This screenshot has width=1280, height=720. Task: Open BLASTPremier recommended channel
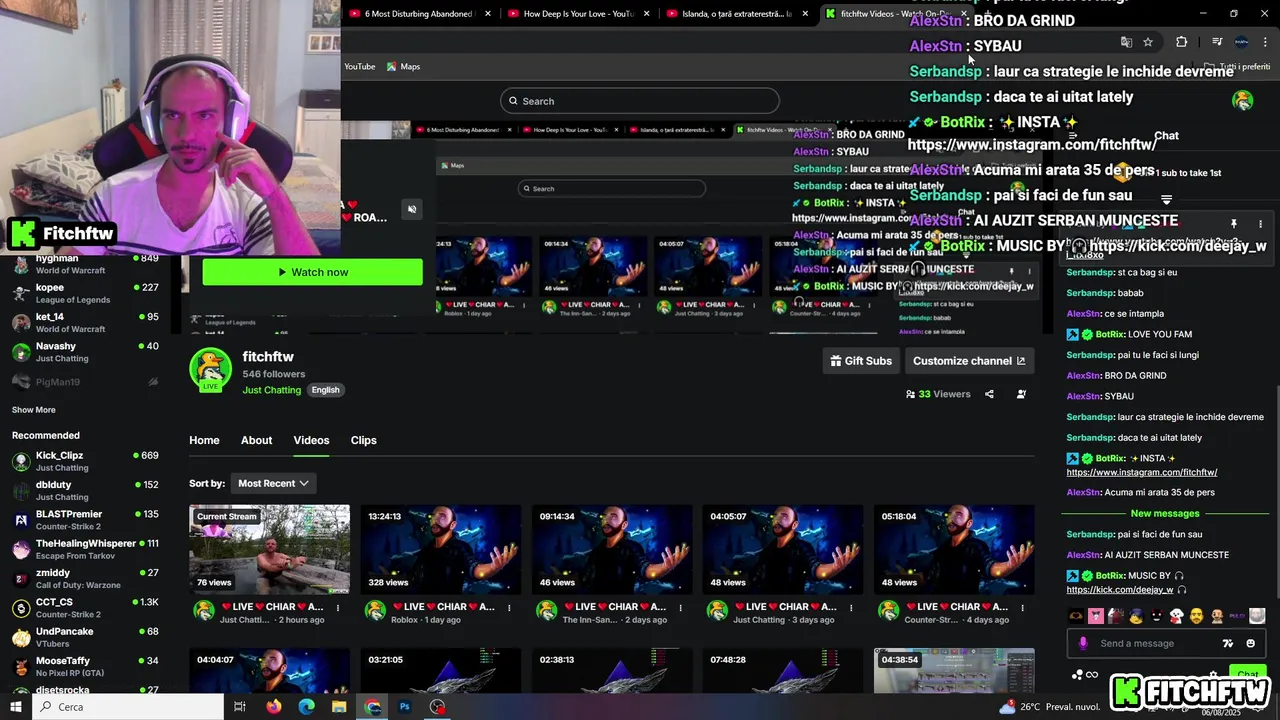[85, 520]
